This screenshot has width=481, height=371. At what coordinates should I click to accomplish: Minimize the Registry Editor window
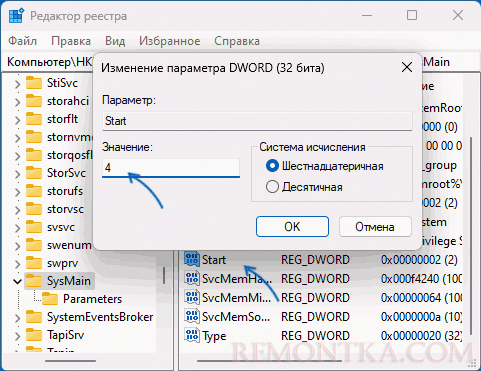tap(367, 15)
